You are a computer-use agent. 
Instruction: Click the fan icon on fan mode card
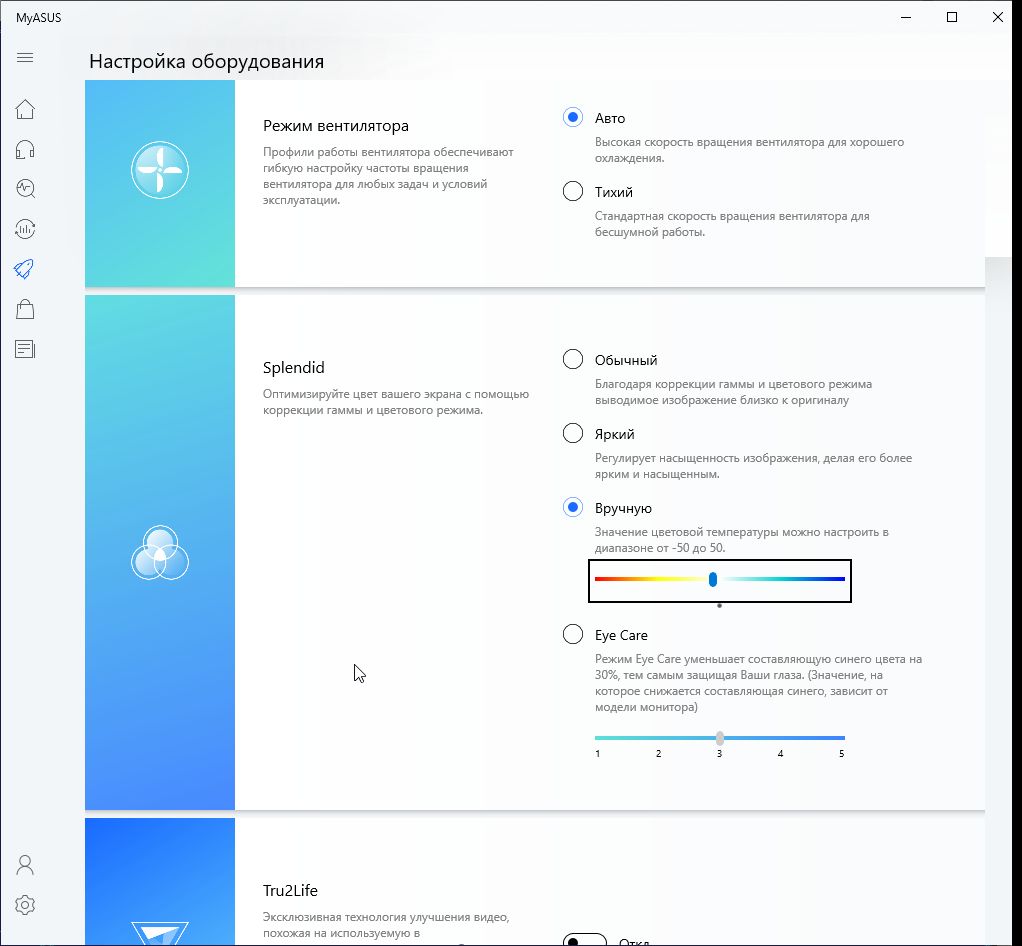[x=160, y=170]
